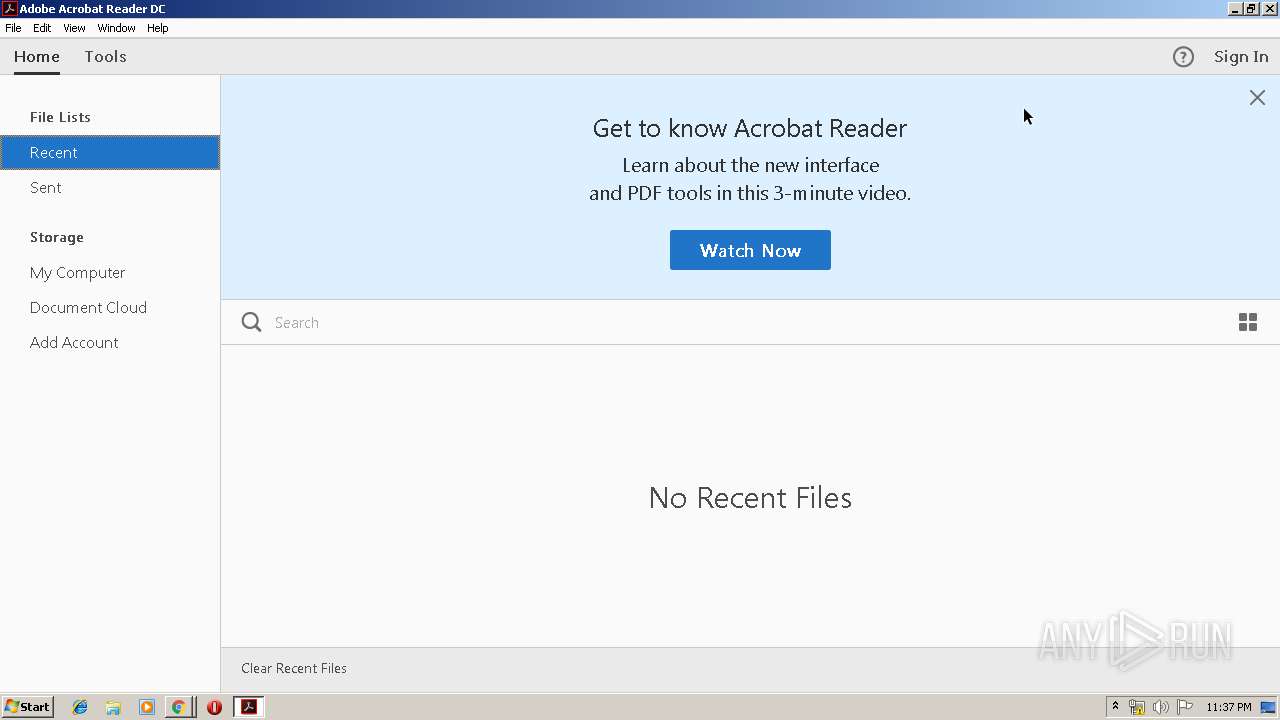The height and width of the screenshot is (720, 1280).
Task: Click Show desktop button in tray
Action: (1268, 707)
